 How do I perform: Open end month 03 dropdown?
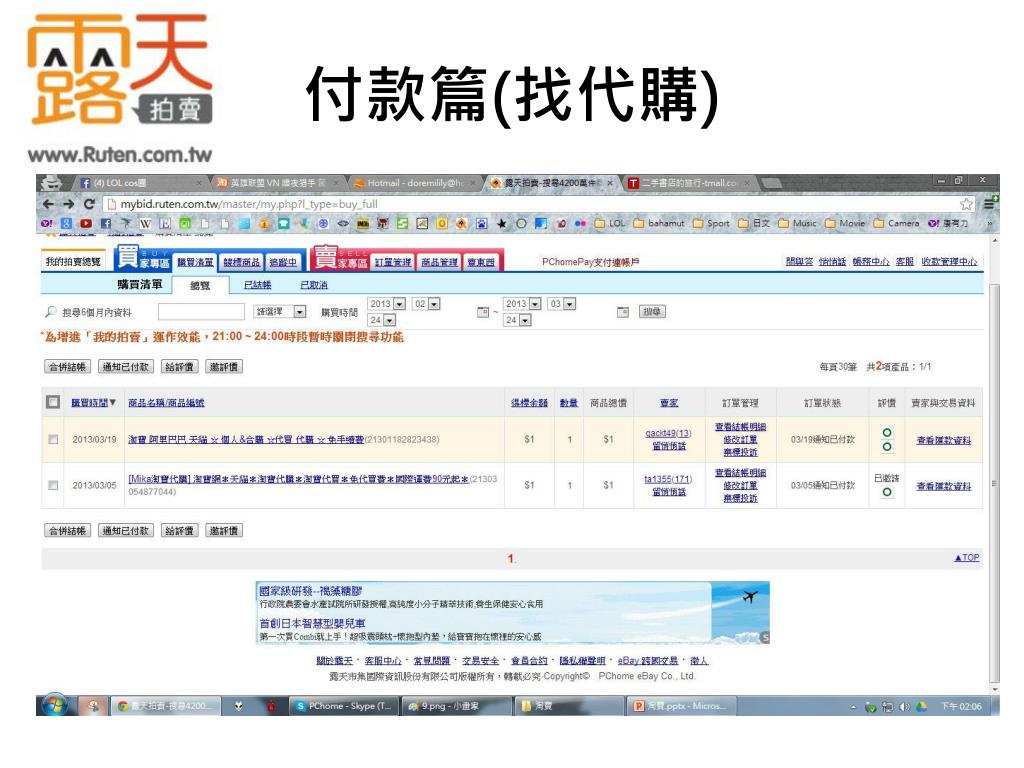point(562,304)
